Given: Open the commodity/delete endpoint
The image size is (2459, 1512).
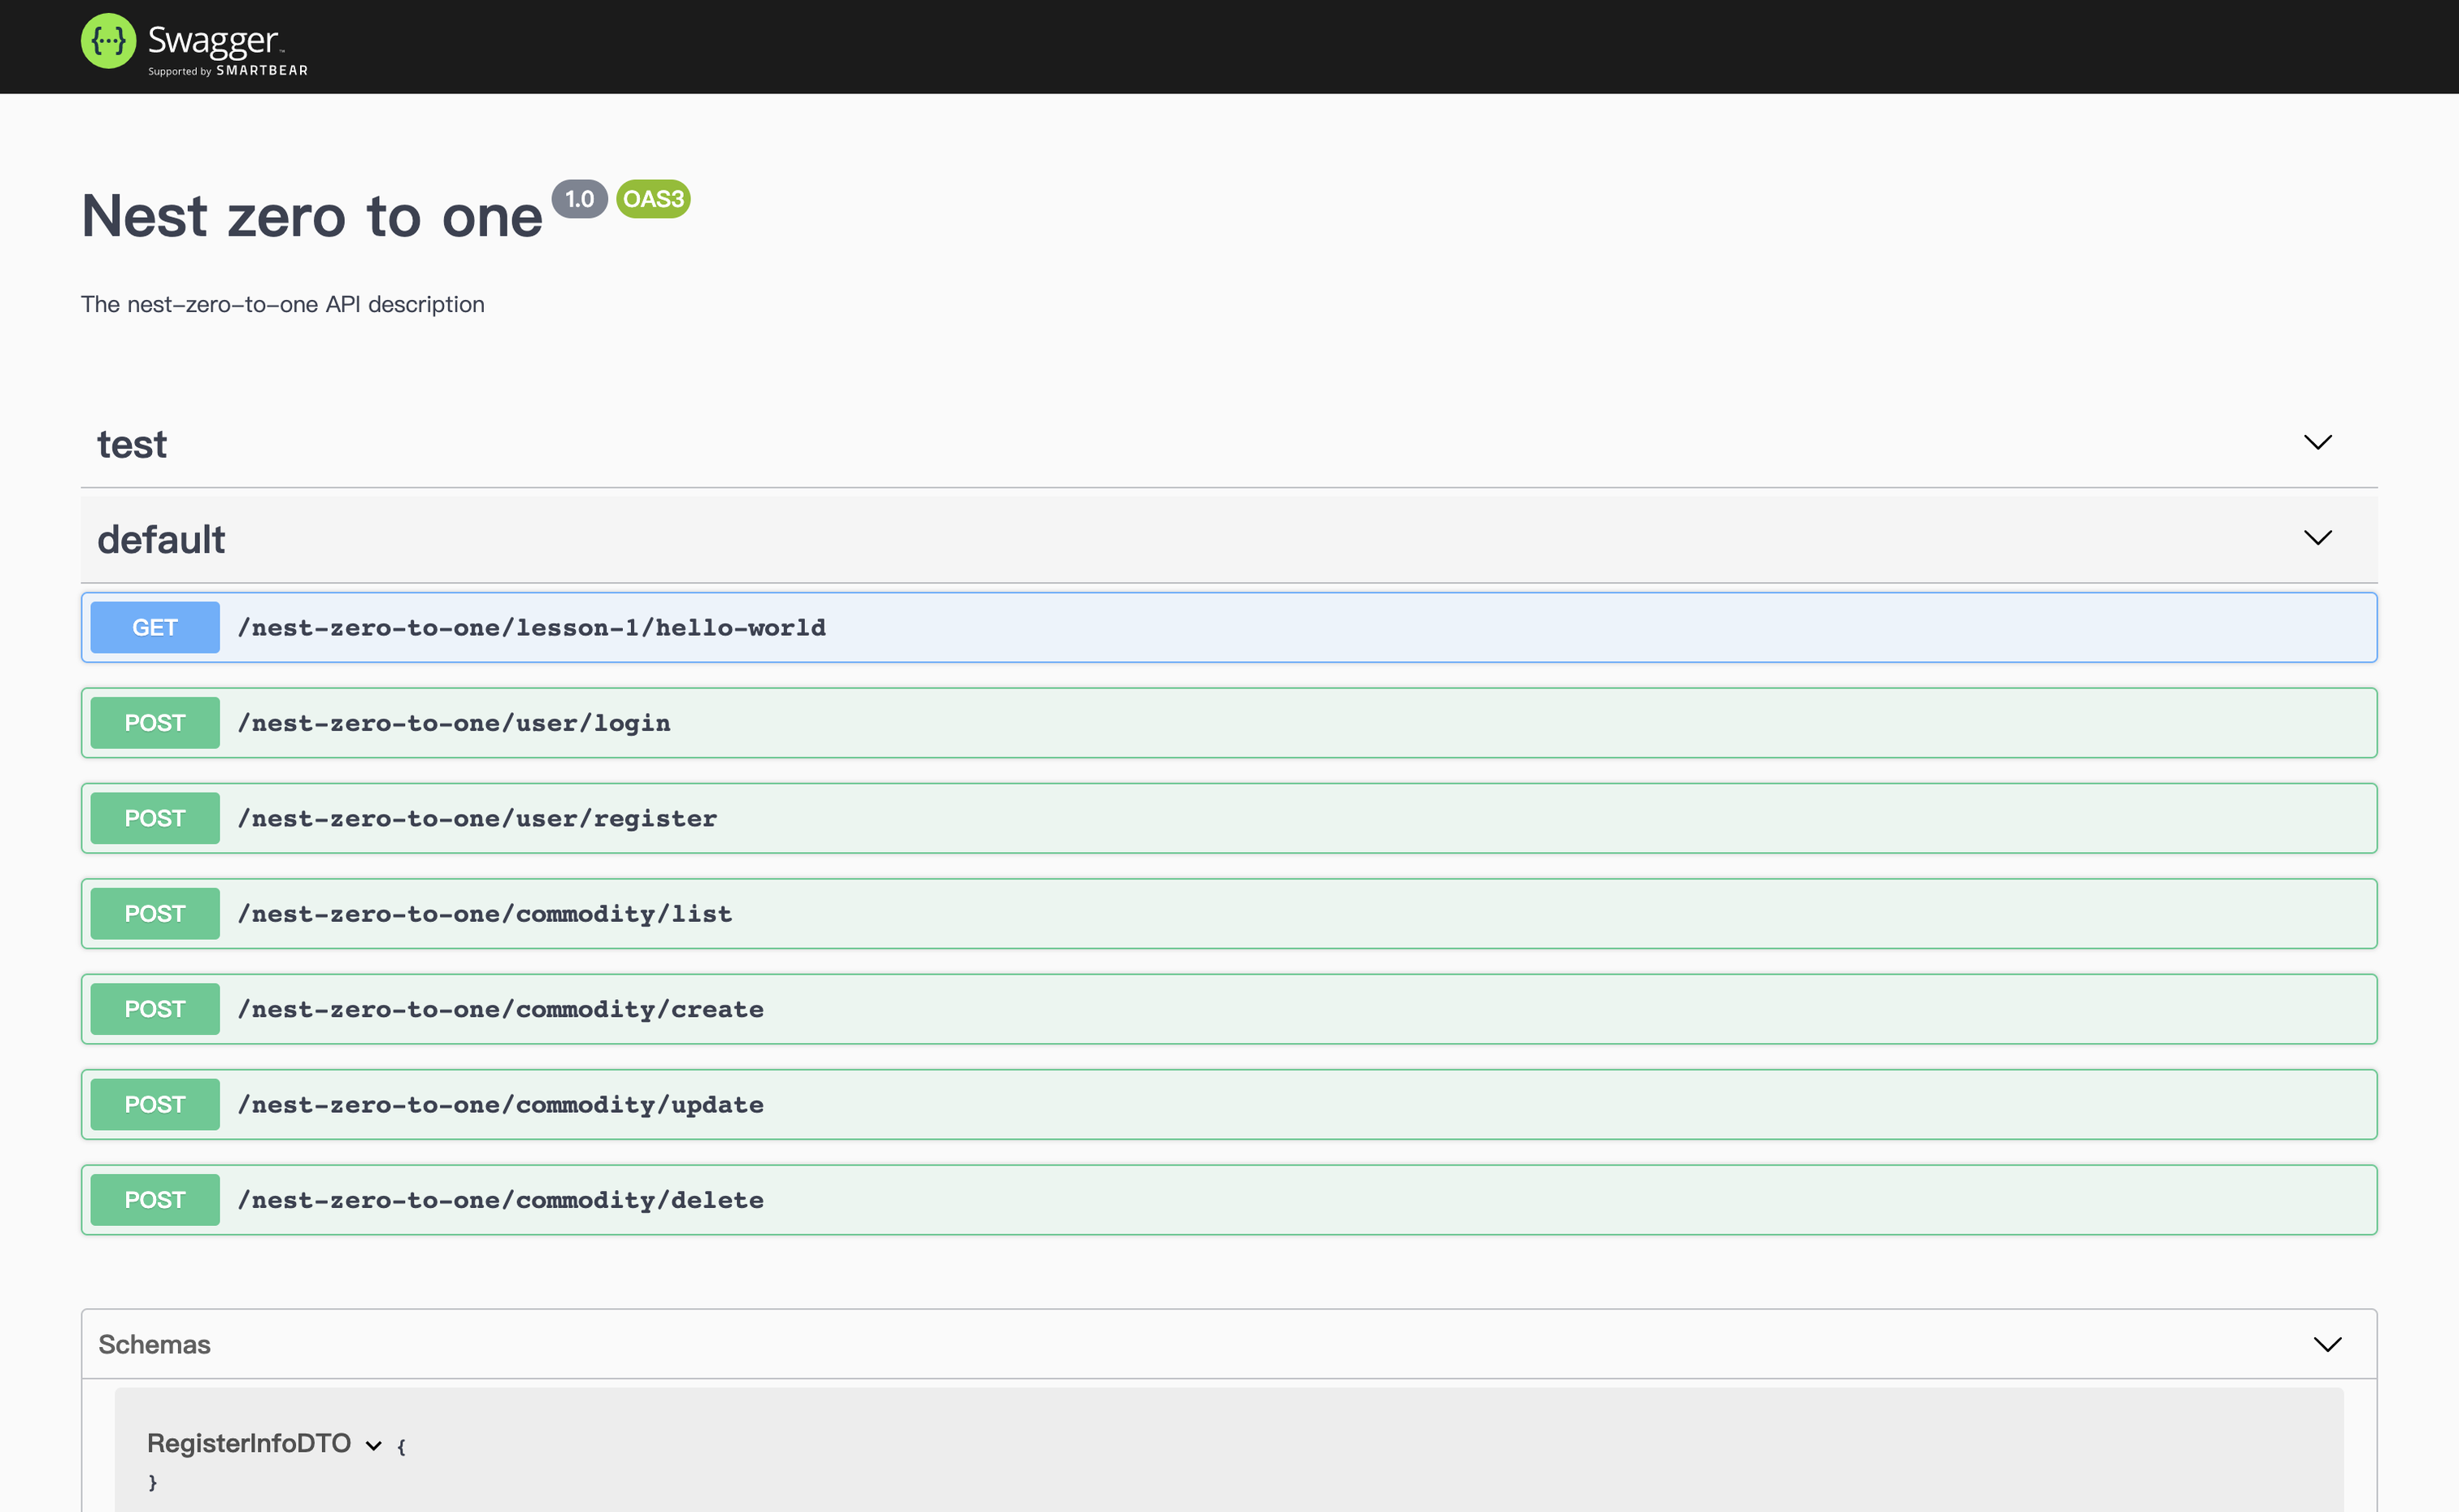Looking at the screenshot, I should click(x=500, y=1200).
